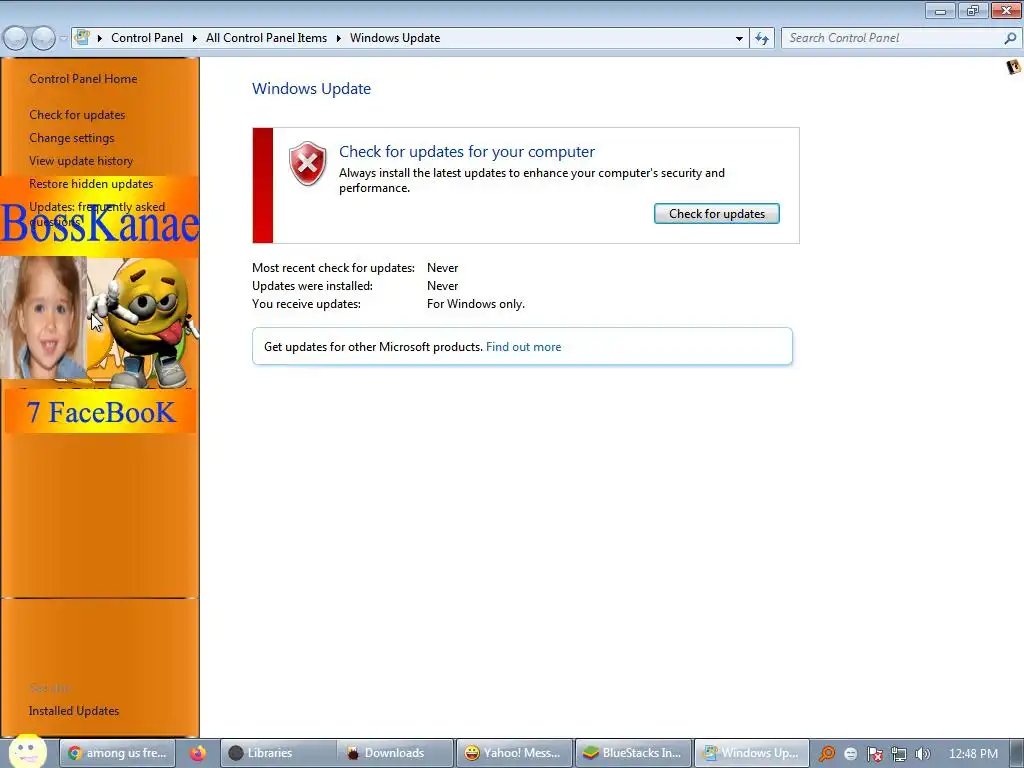Expand the arrow before Control Panel breadcrumb
The width and height of the screenshot is (1024, 768).
(100, 38)
